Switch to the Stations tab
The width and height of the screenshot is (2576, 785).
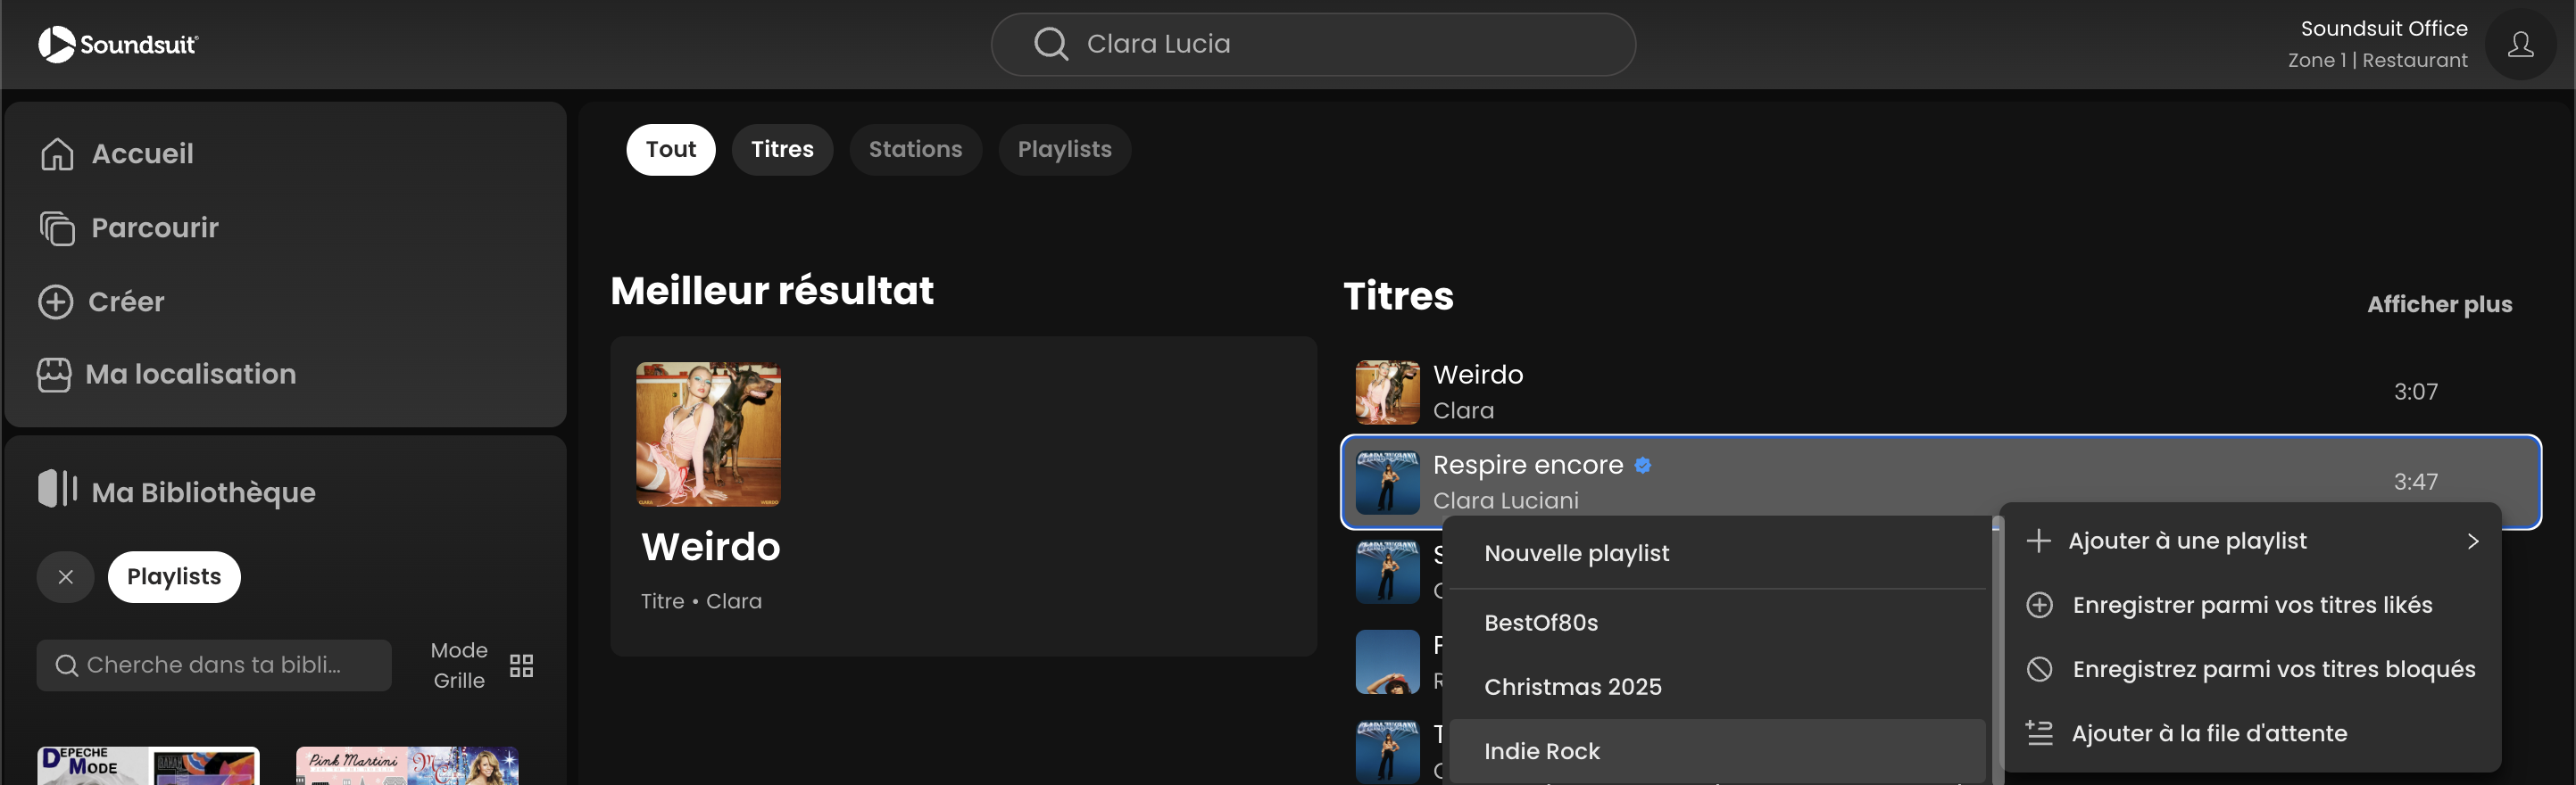pos(915,150)
